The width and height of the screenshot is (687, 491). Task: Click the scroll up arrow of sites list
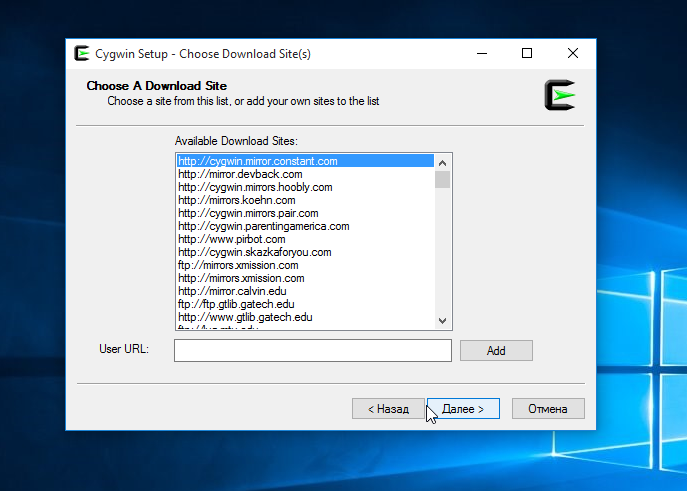(x=443, y=163)
